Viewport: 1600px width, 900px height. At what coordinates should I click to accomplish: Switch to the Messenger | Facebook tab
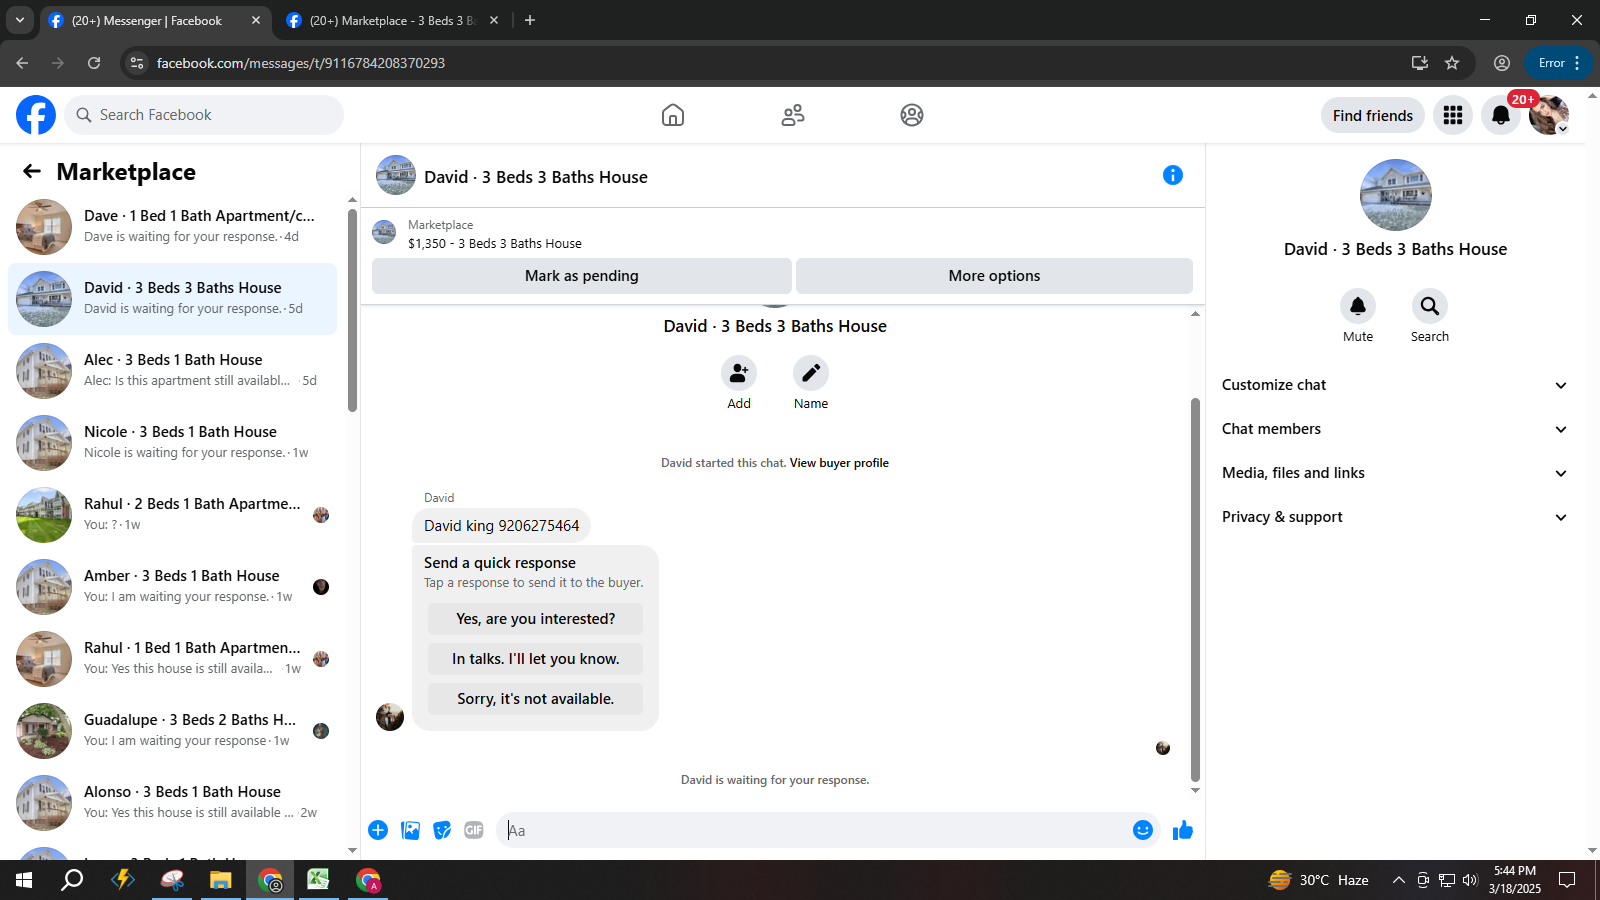[155, 21]
